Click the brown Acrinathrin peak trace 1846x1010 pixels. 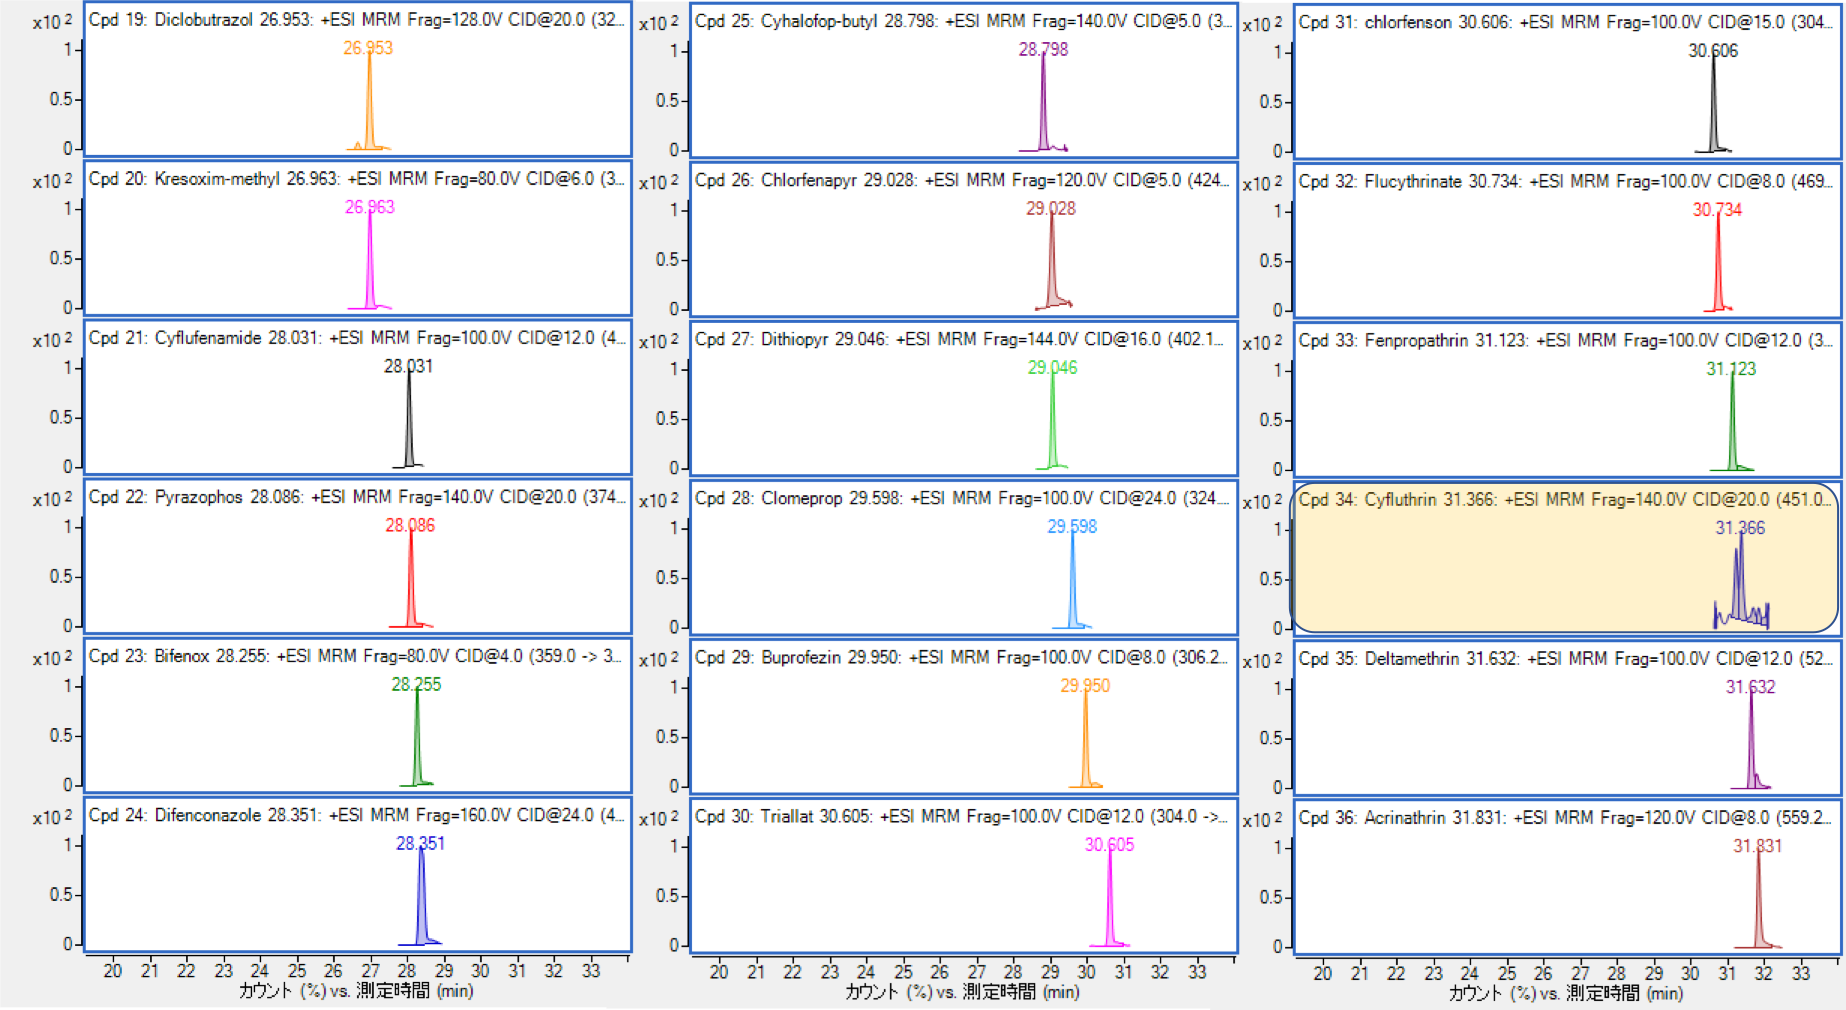(1759, 900)
